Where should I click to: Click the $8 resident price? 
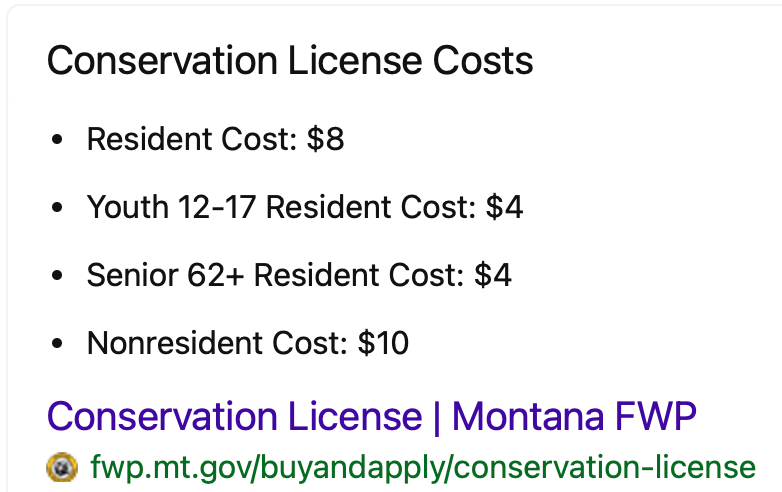click(x=326, y=139)
